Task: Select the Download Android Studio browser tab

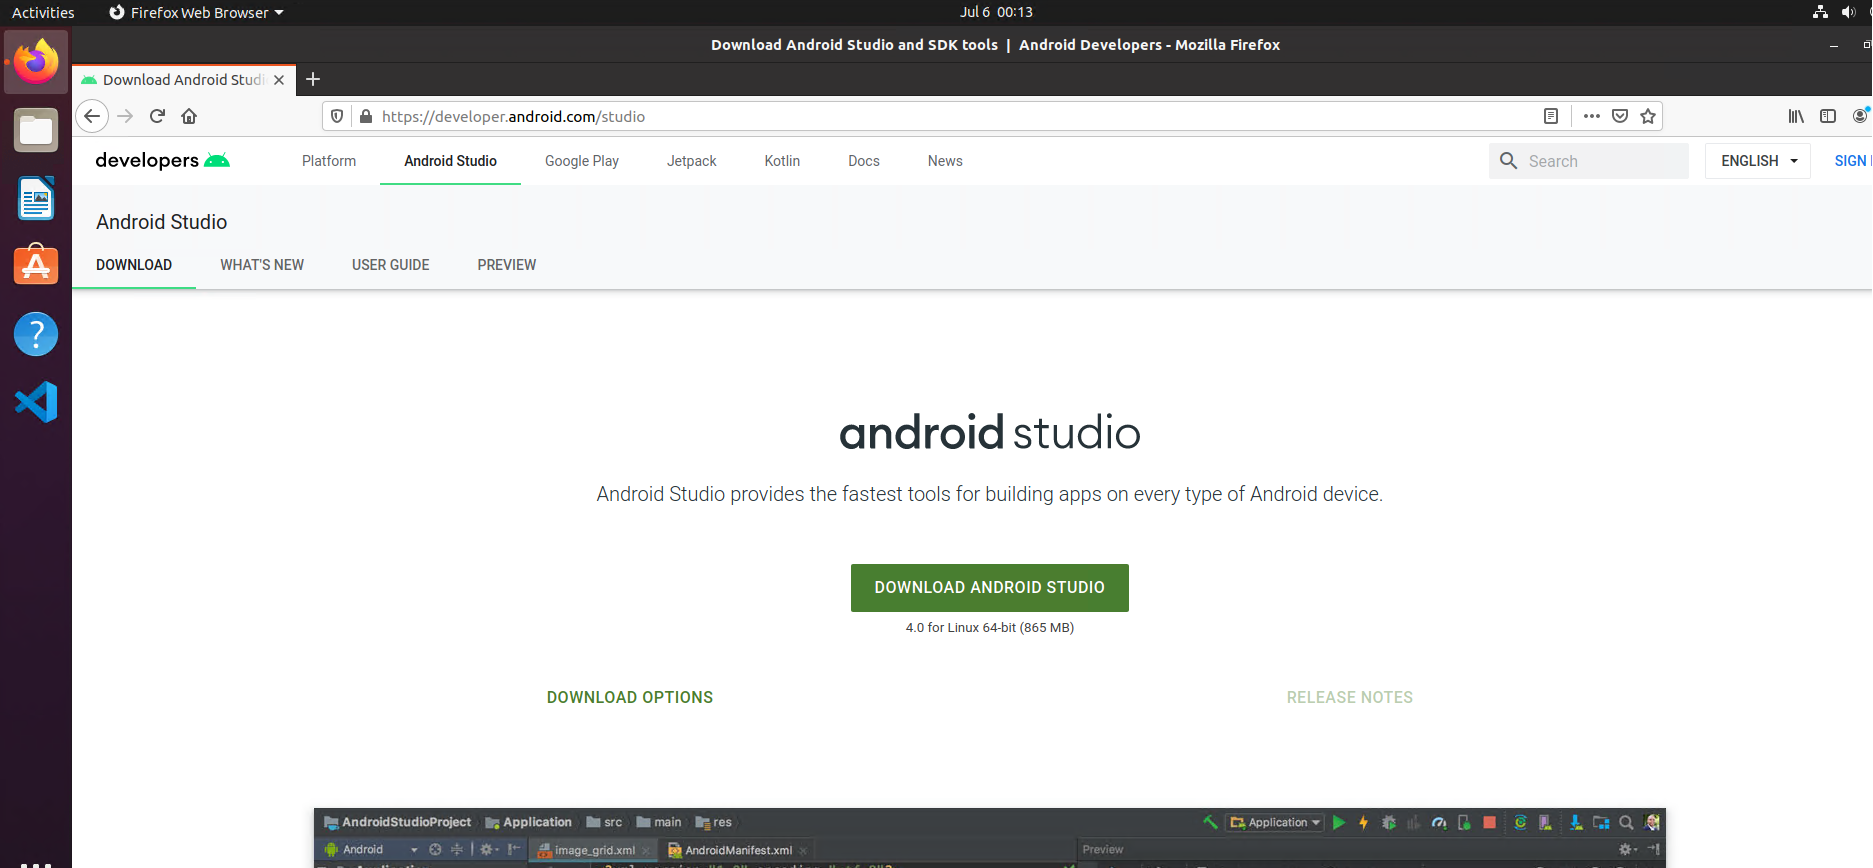Action: click(184, 80)
